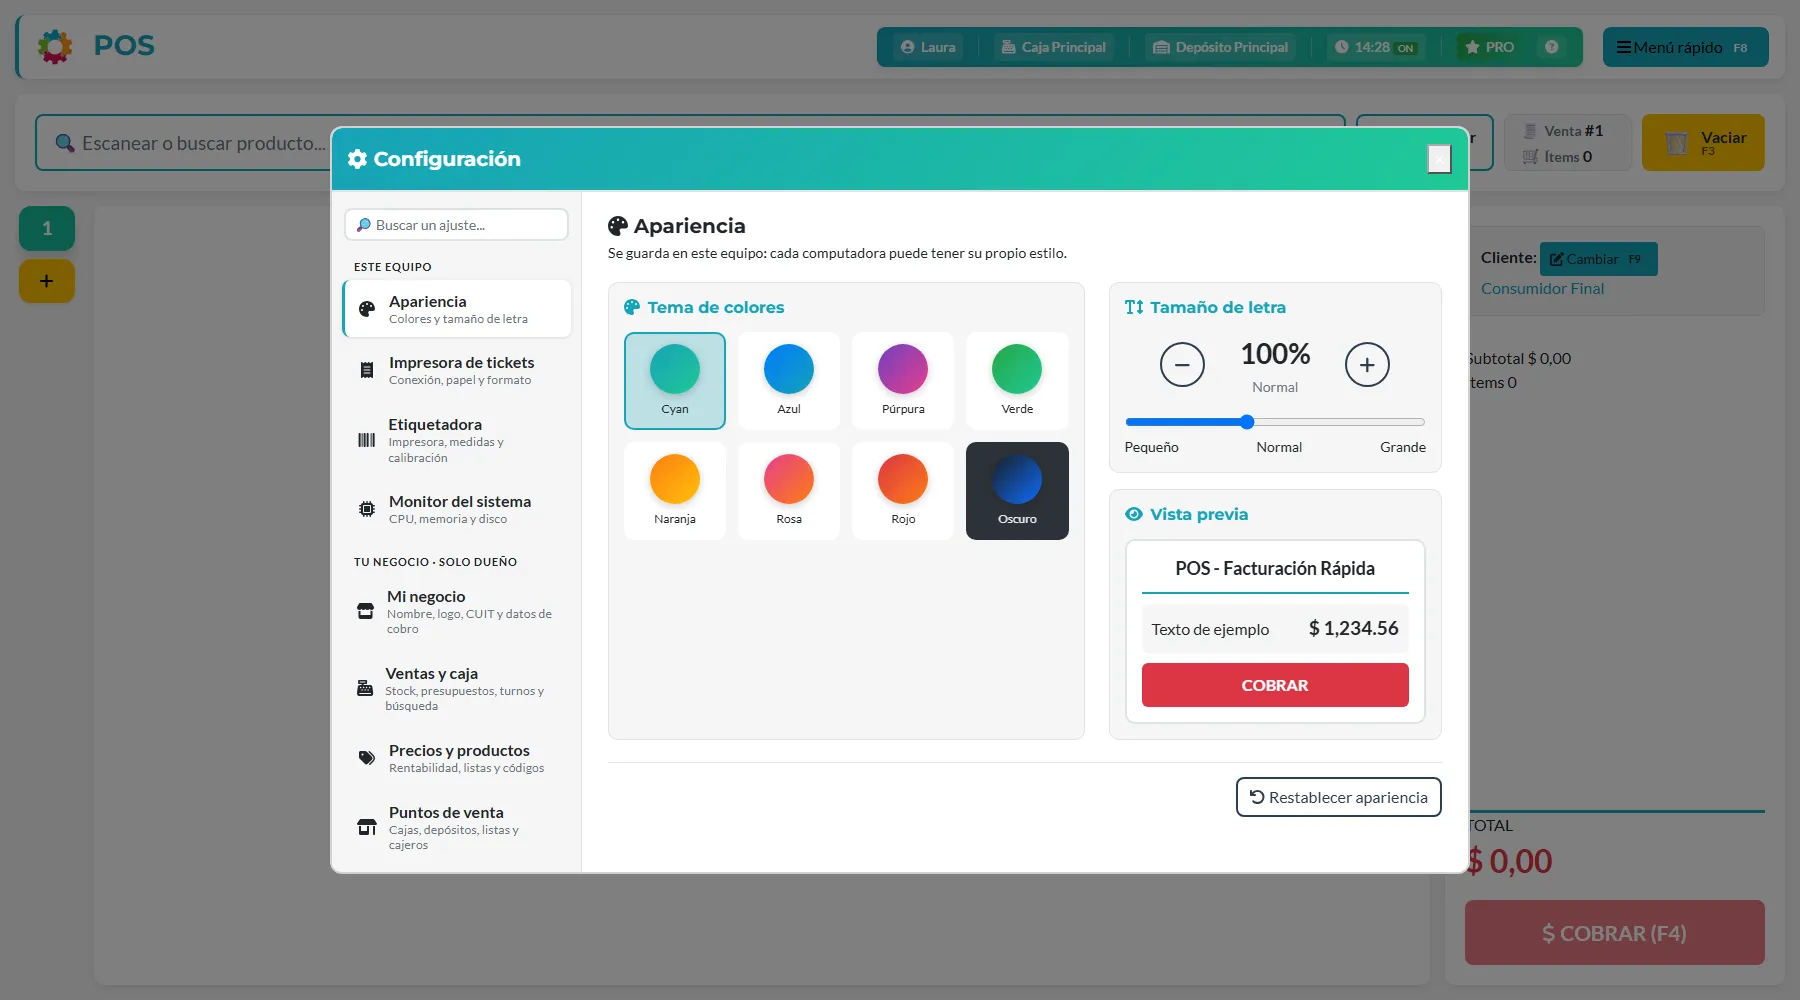The image size is (1800, 1000).
Task: Add a new sale with plus button
Action: 47,281
